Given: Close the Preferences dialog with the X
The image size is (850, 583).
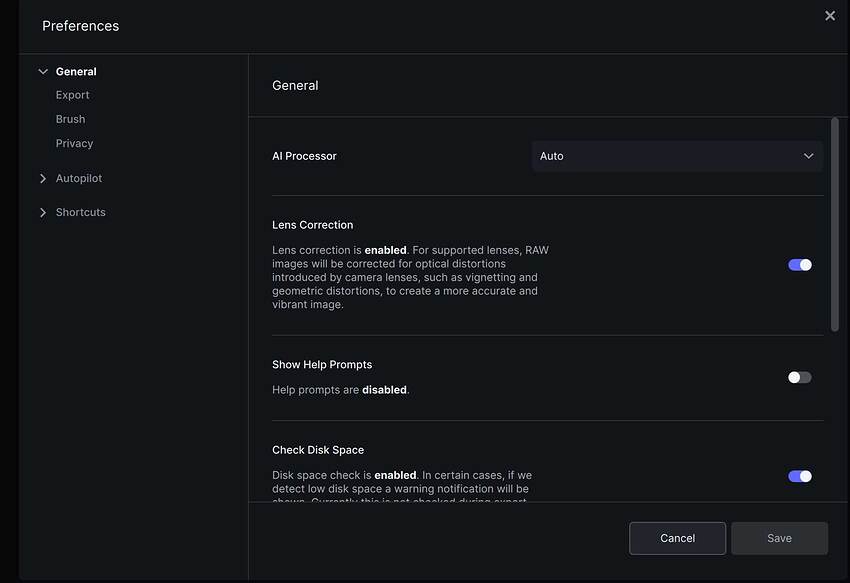Looking at the screenshot, I should (x=829, y=16).
